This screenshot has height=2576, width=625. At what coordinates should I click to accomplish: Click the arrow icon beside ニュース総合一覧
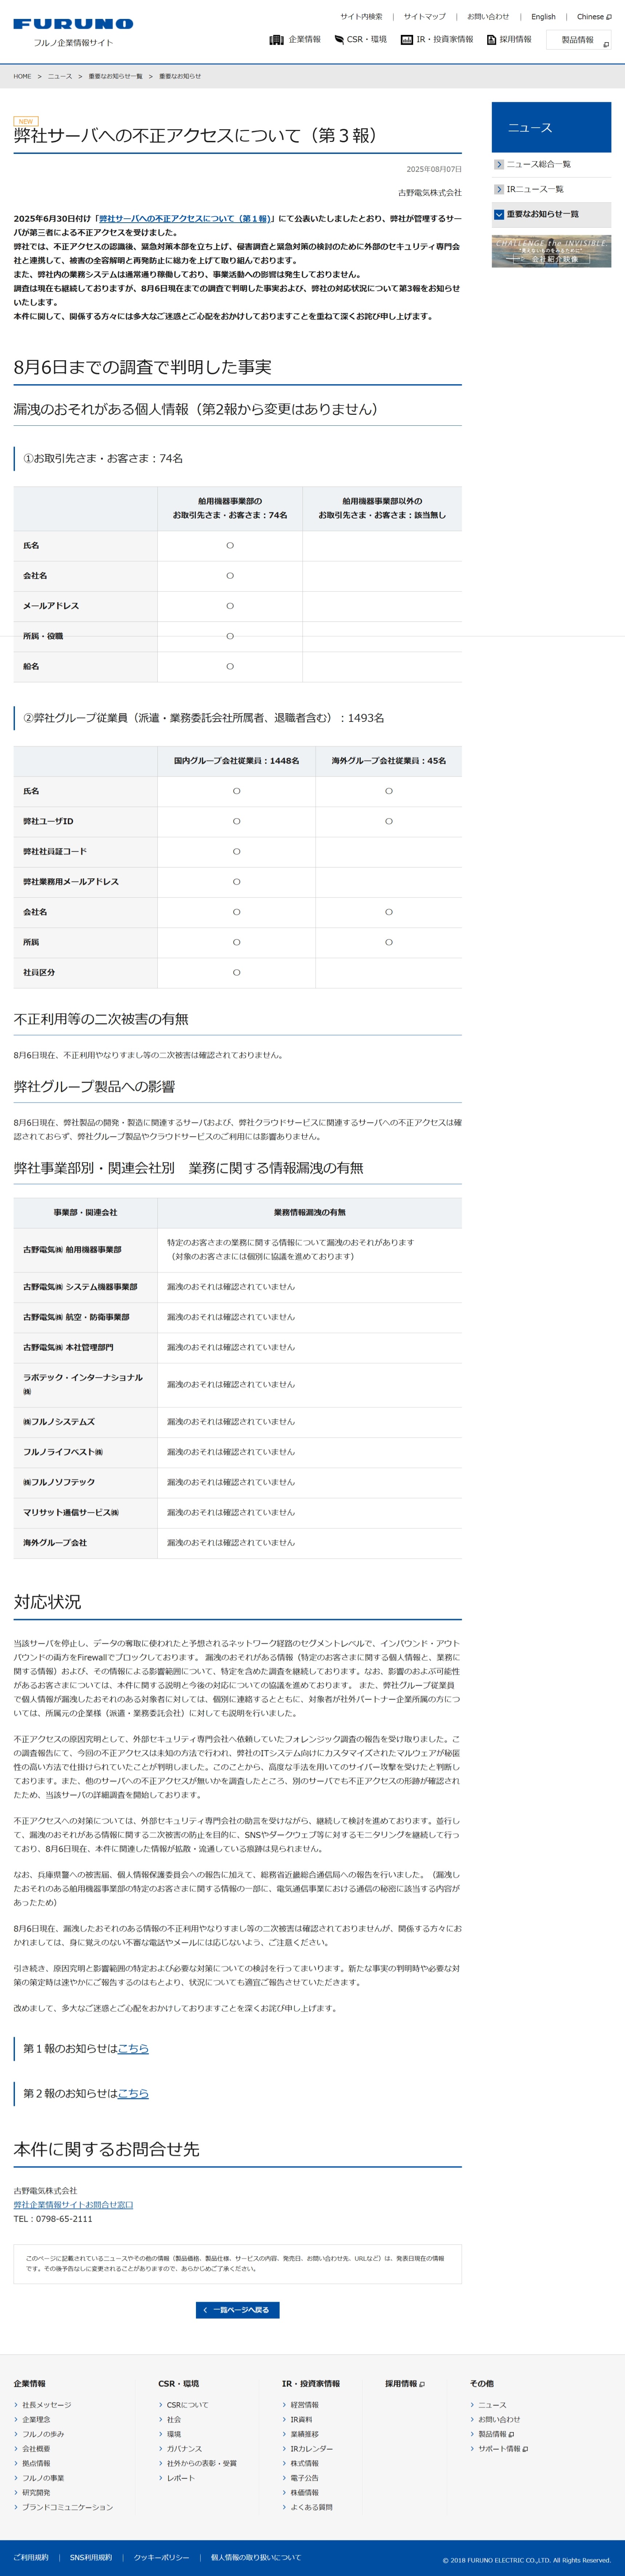[x=499, y=164]
